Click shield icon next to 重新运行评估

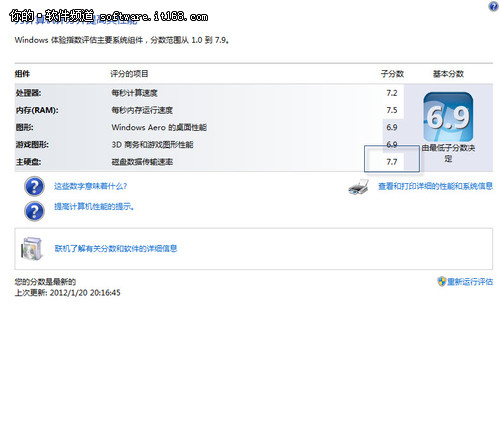coord(441,281)
